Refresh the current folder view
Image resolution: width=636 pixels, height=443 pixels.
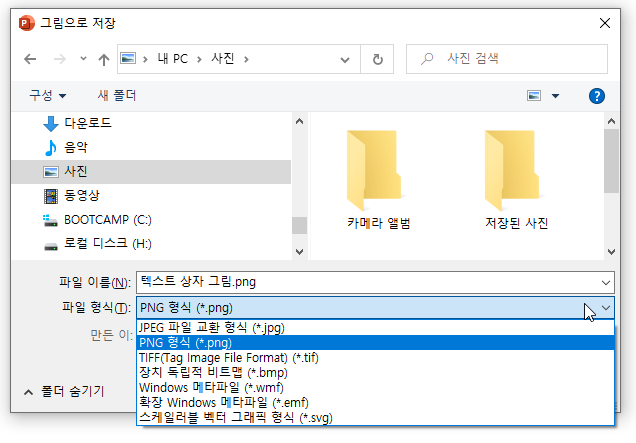377,60
